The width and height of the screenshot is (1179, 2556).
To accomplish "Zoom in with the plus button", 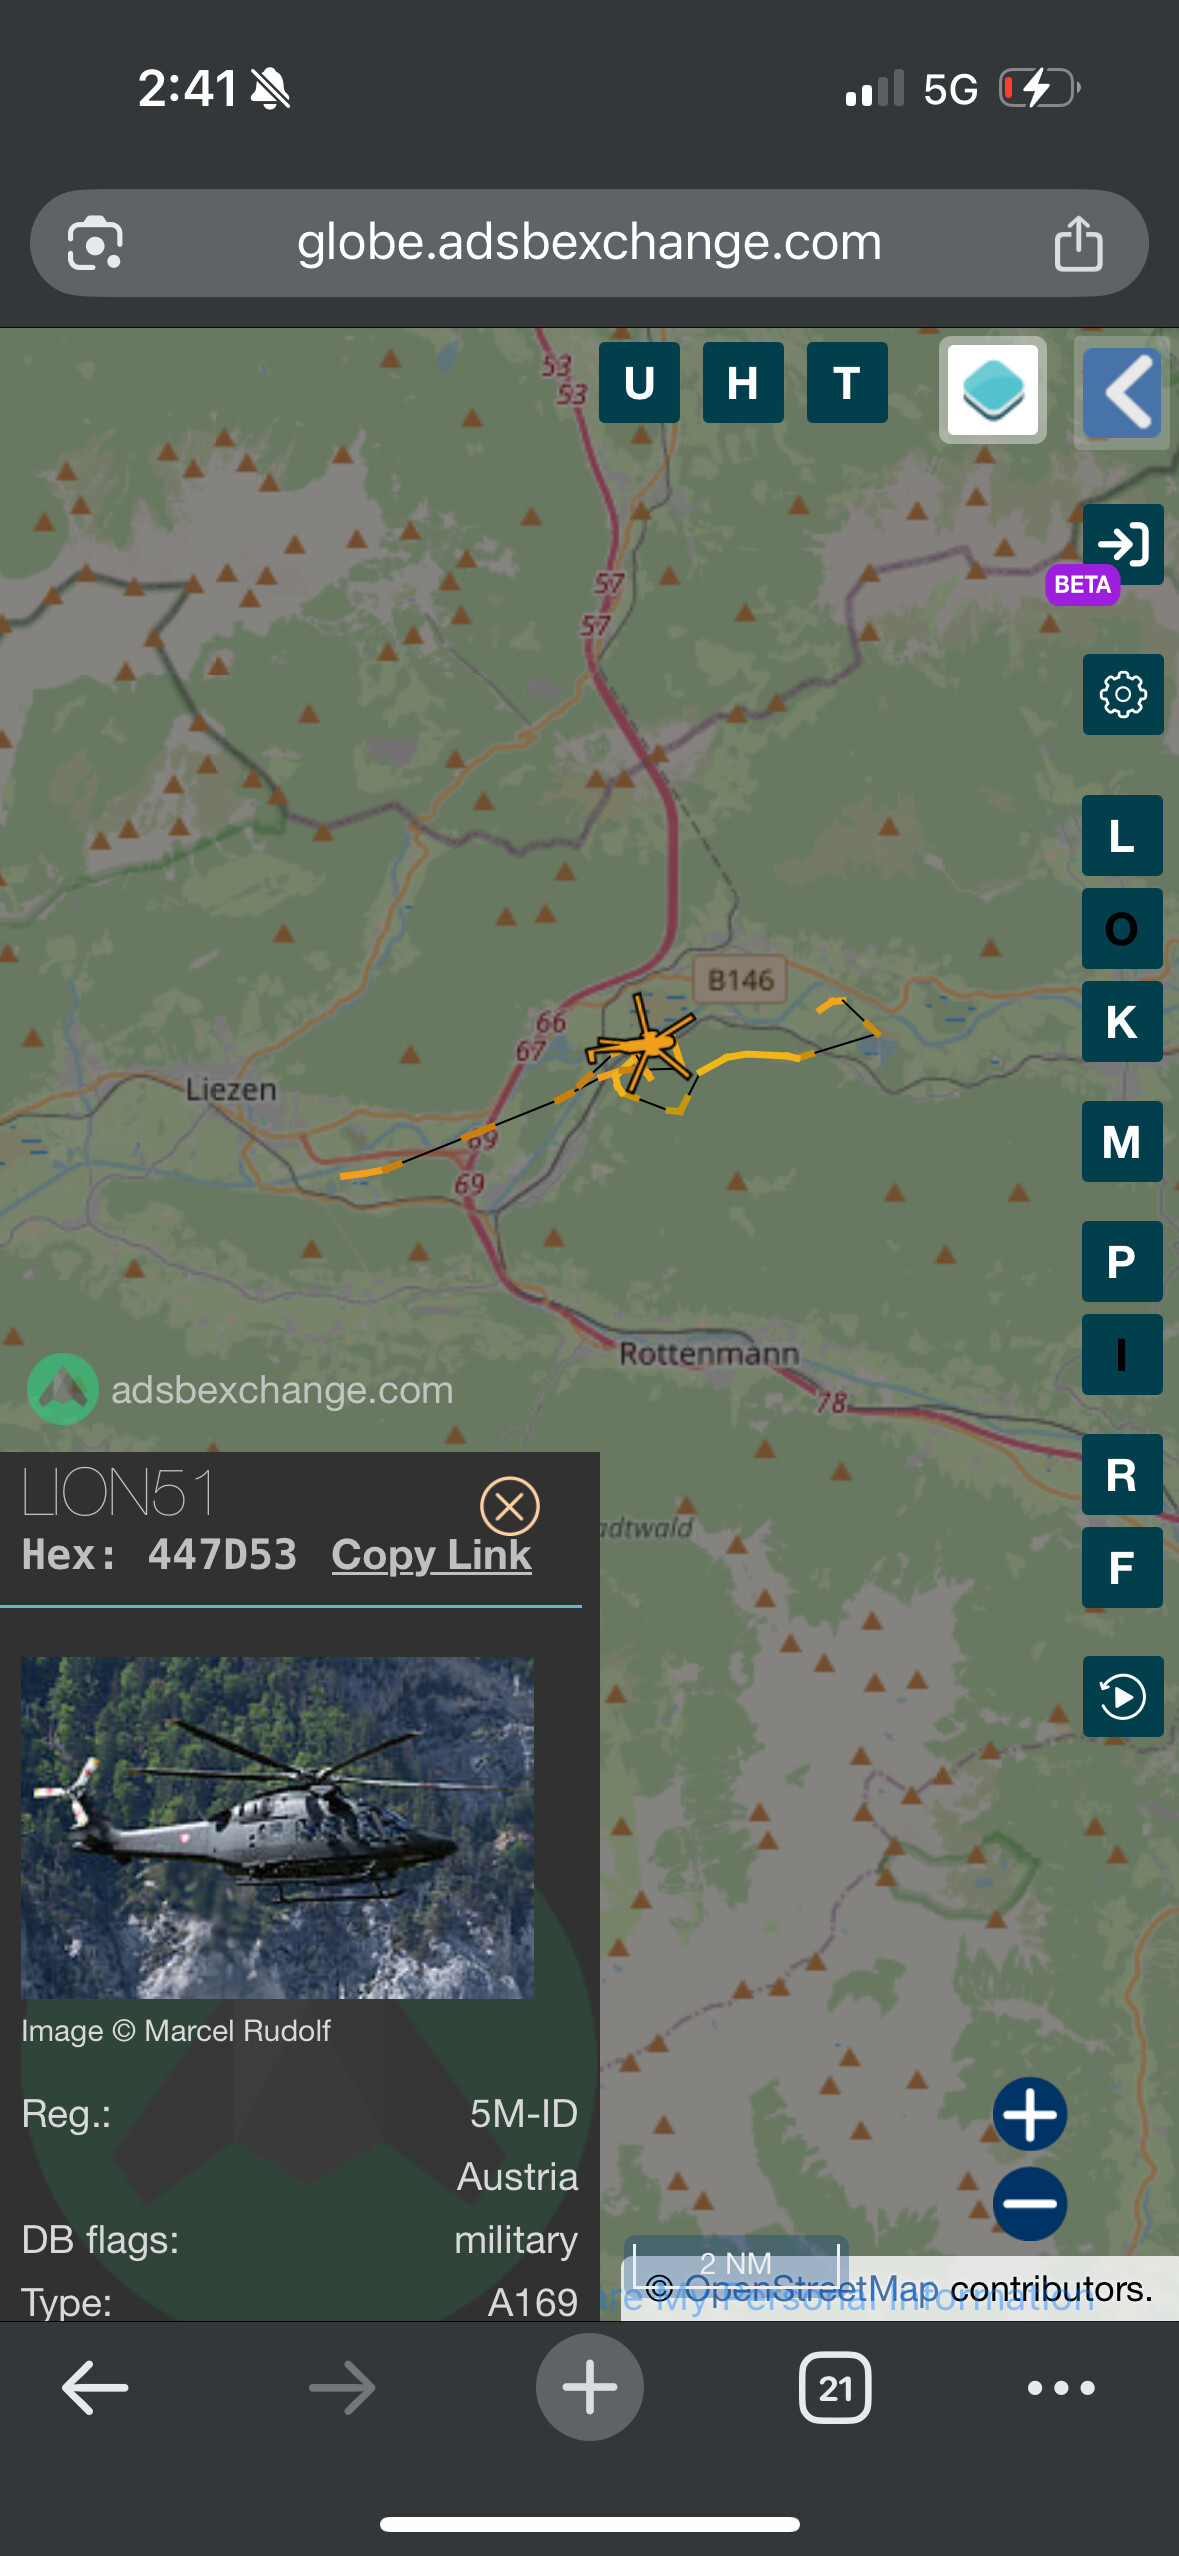I will [1030, 2114].
